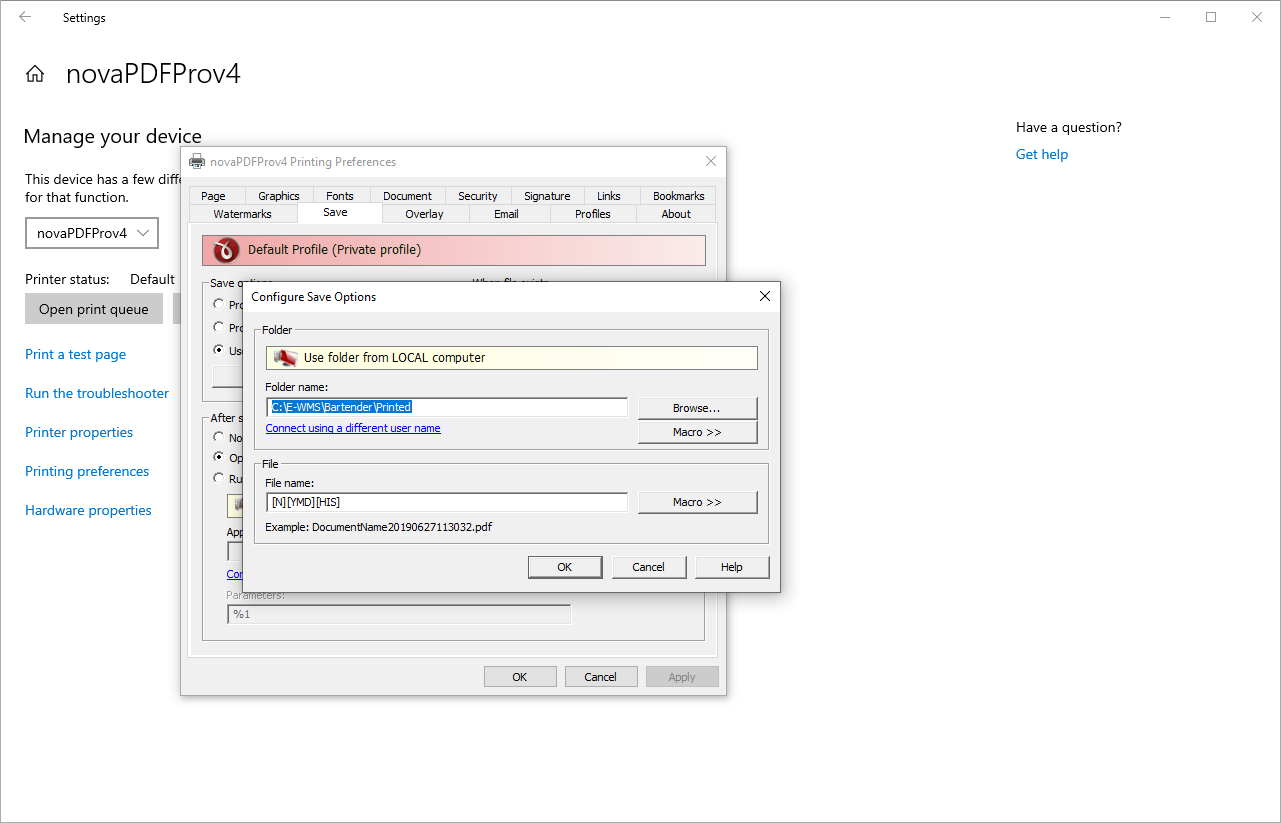Click OK in Configure Save Options
This screenshot has width=1281, height=823.
[x=565, y=567]
